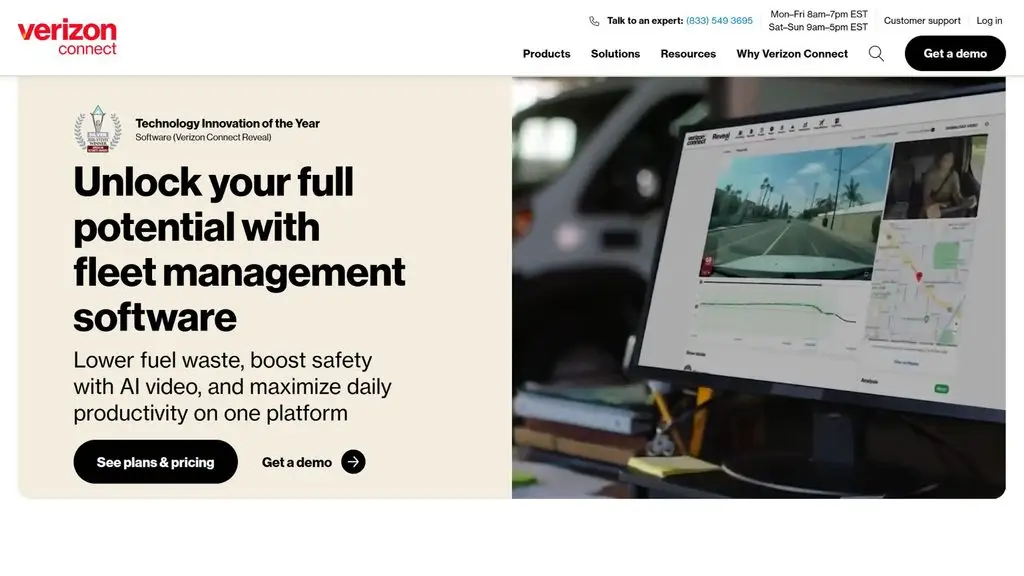Open the Resources menu
1024x576 pixels.
688,54
